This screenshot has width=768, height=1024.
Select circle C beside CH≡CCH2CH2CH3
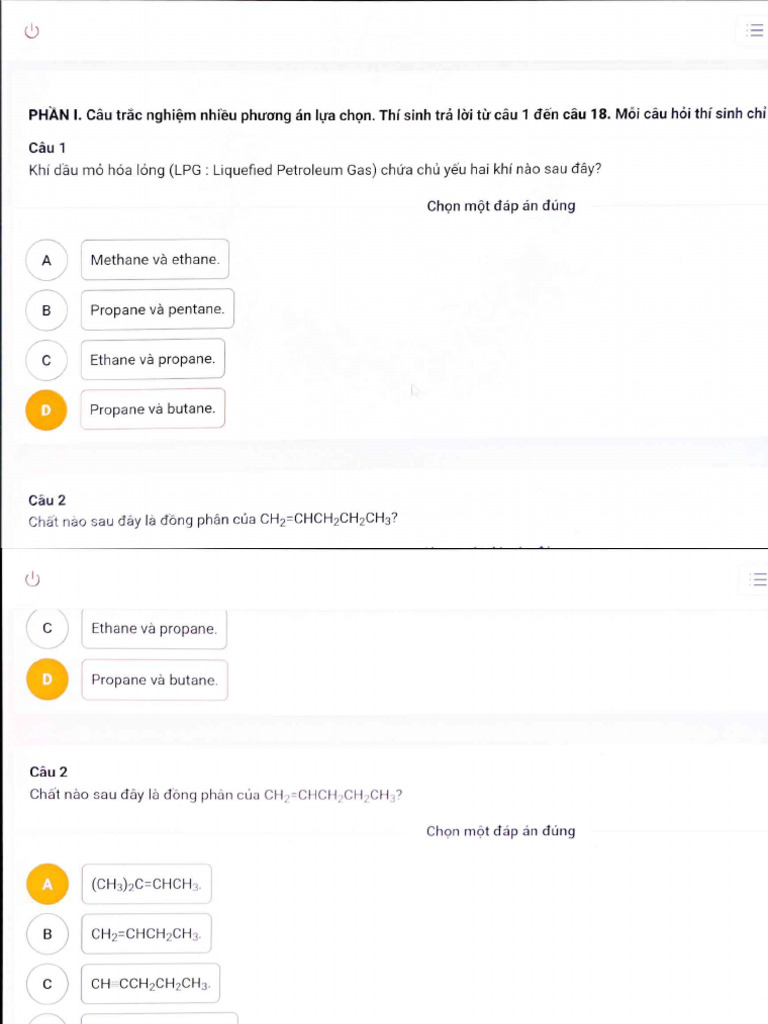(x=46, y=984)
